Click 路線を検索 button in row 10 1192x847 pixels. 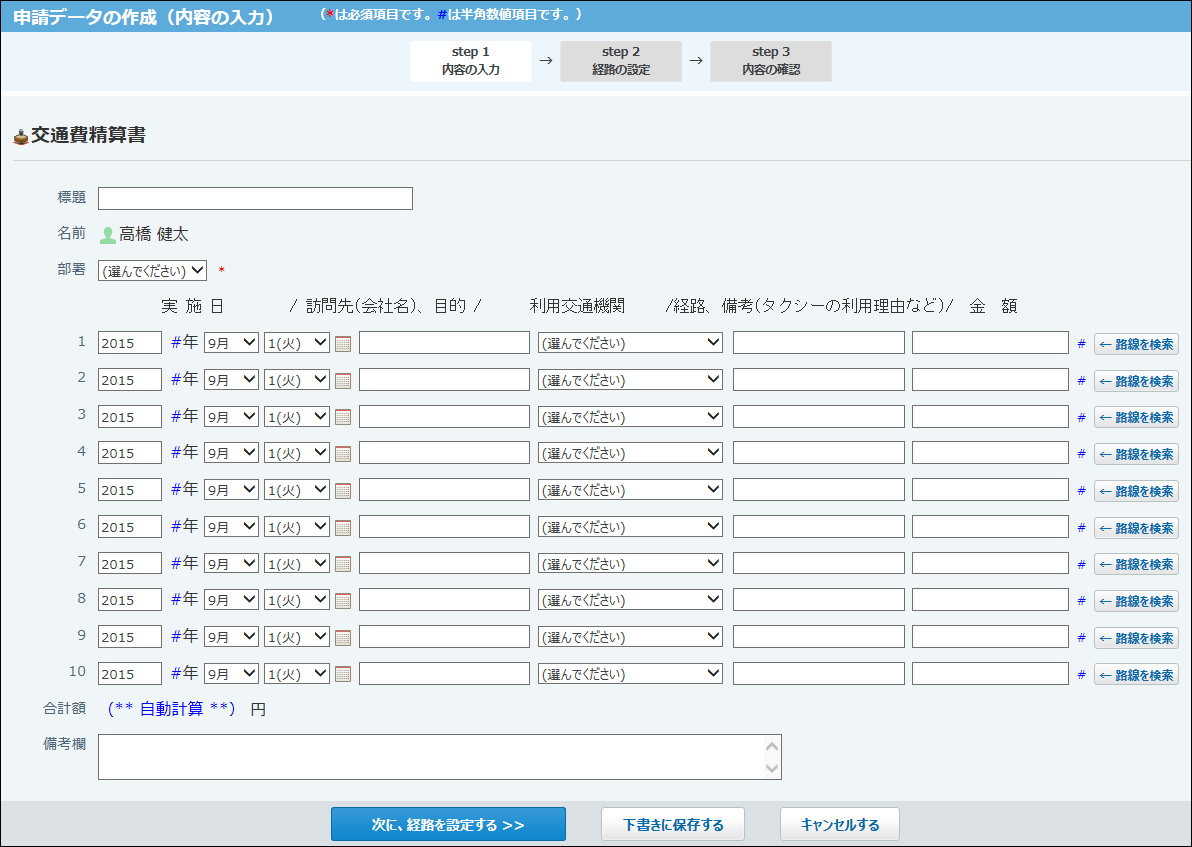[x=1136, y=674]
